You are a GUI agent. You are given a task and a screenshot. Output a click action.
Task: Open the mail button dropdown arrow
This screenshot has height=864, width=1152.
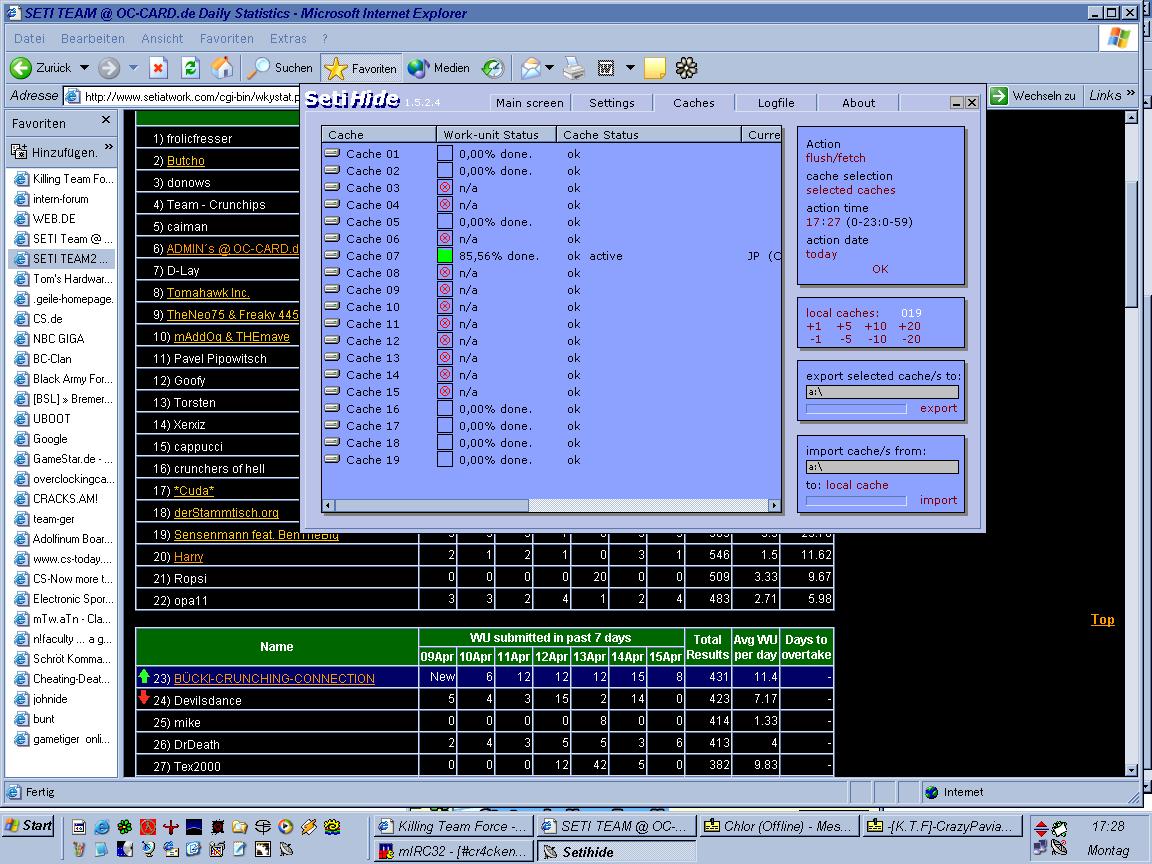(x=549, y=68)
